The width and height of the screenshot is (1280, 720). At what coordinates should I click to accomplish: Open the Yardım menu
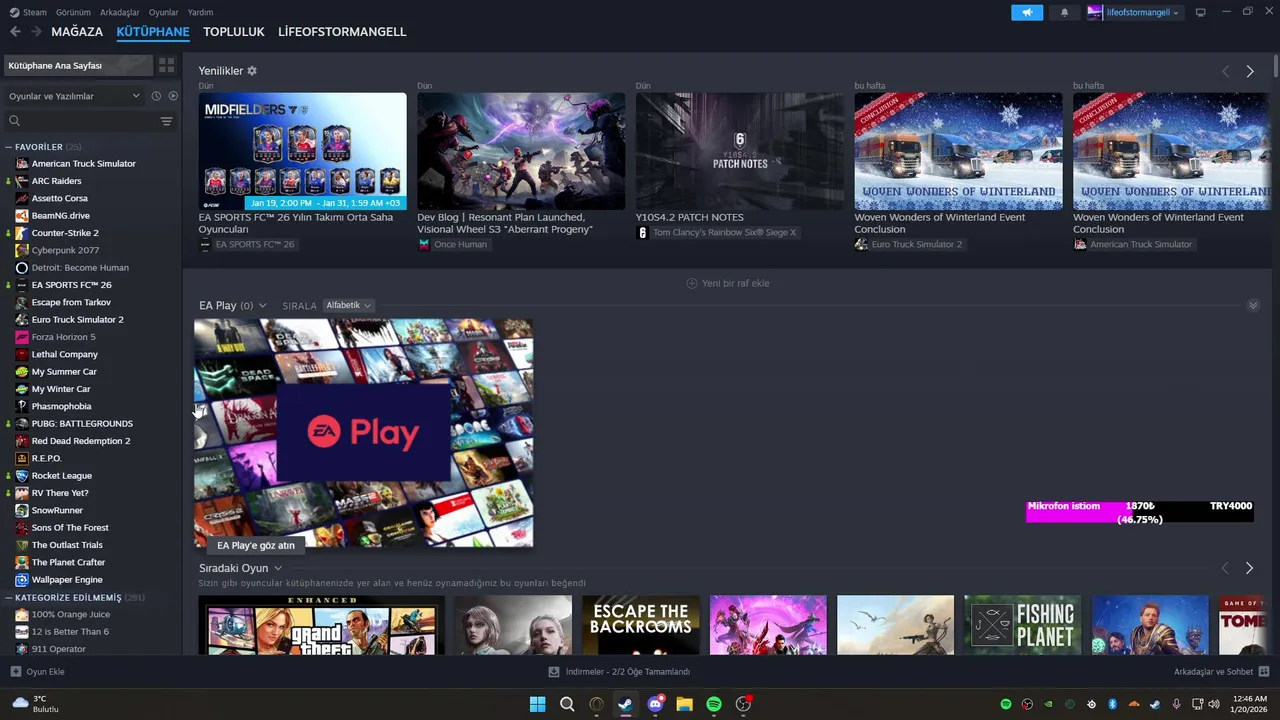pos(200,12)
